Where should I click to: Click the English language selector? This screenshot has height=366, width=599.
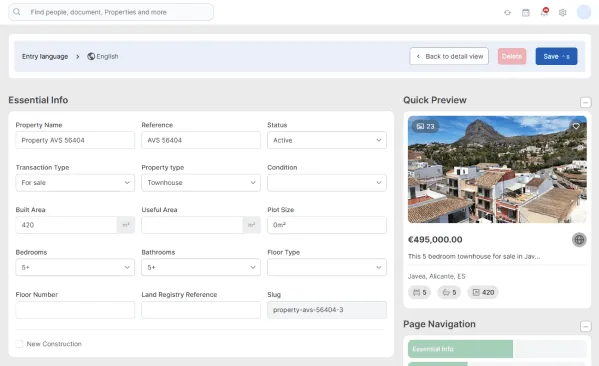[103, 56]
